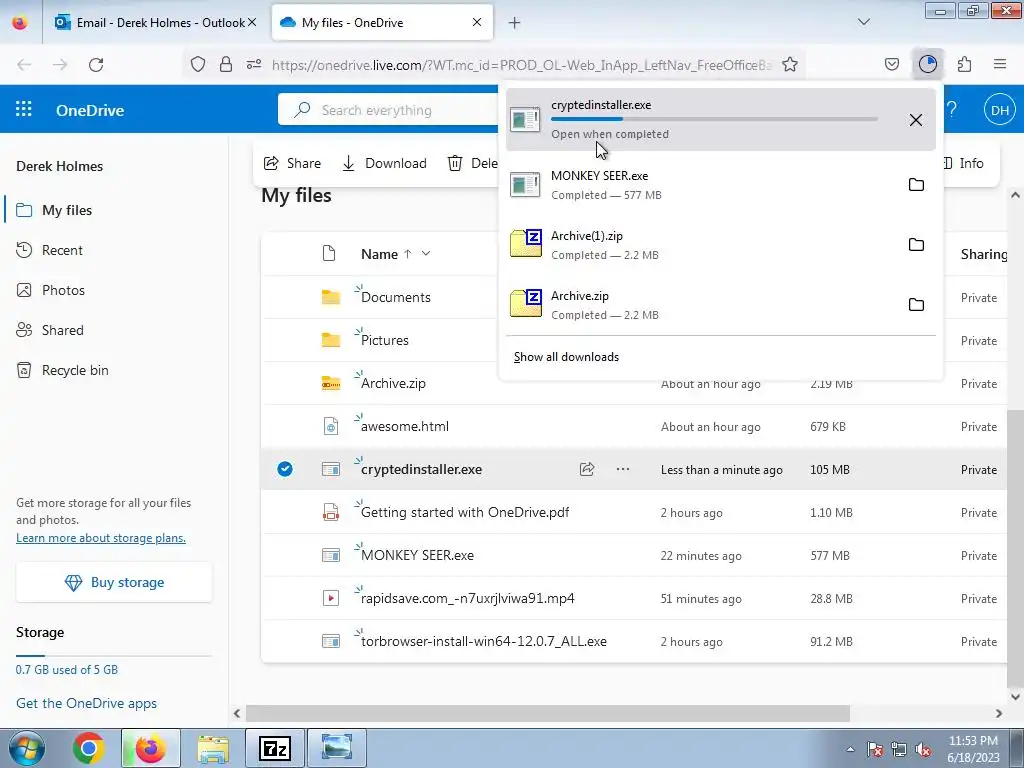Open Shared in the sidebar
The image size is (1024, 768).
(63, 330)
